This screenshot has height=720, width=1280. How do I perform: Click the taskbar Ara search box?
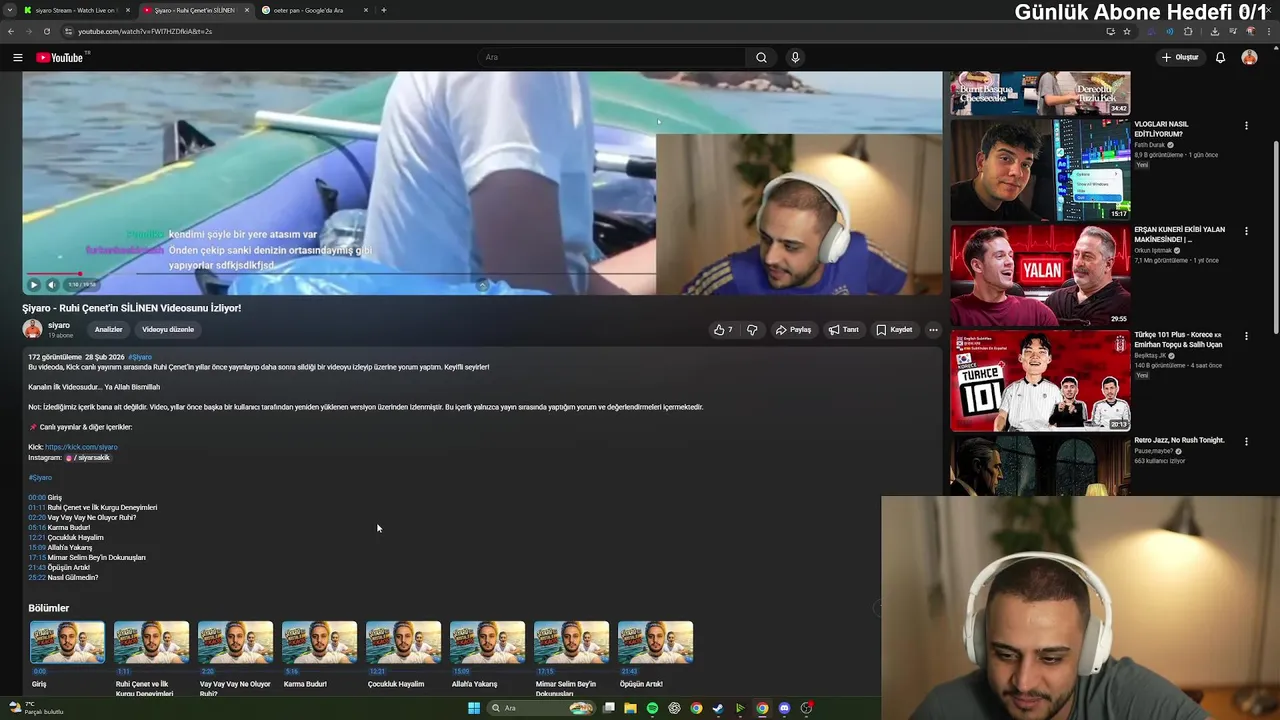540,708
